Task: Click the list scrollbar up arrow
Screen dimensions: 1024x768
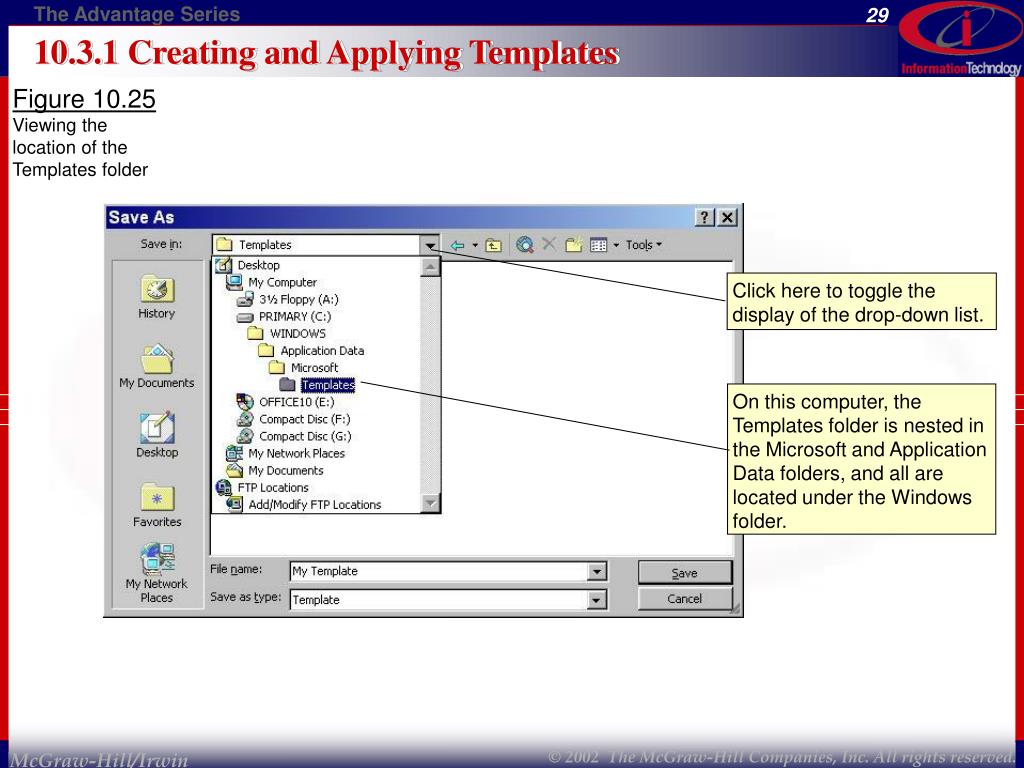Action: [x=430, y=266]
